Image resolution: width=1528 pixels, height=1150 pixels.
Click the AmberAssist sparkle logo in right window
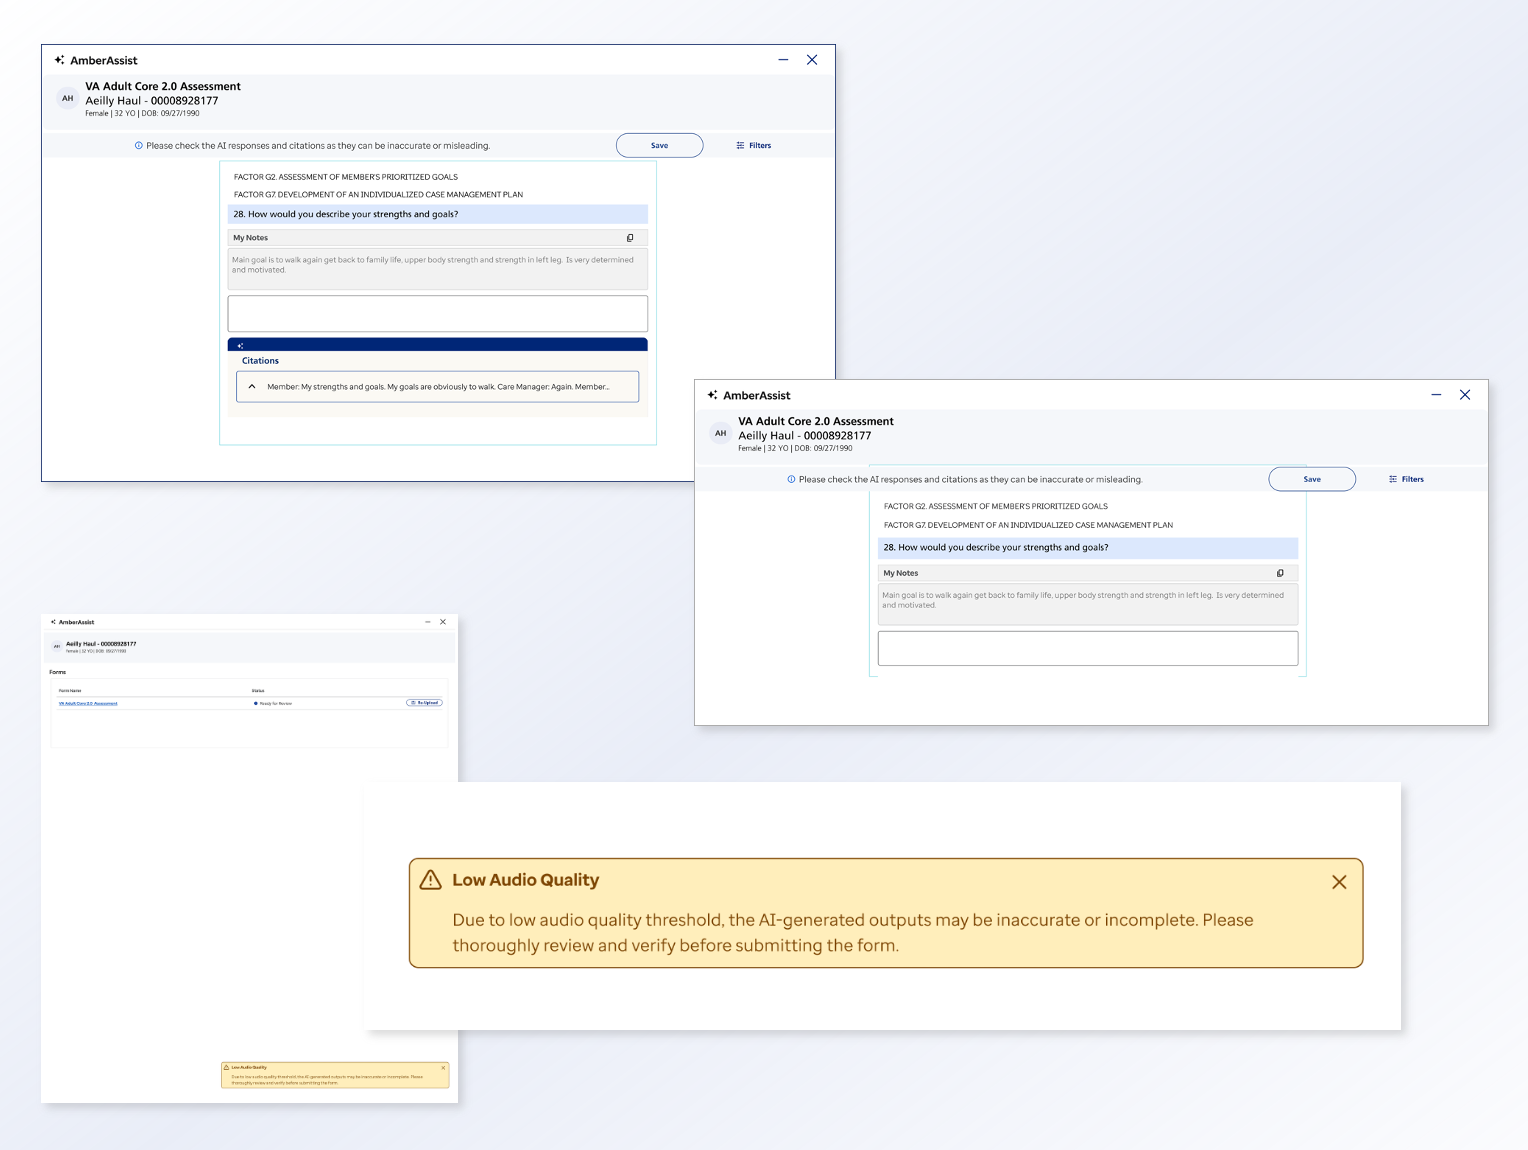click(713, 395)
